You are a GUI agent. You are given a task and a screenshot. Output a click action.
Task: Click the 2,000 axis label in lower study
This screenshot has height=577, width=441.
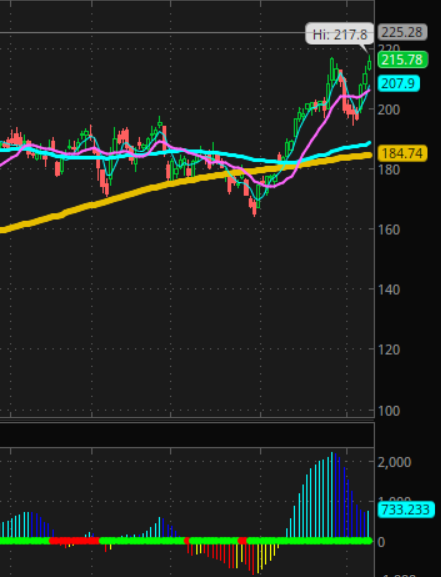point(394,462)
